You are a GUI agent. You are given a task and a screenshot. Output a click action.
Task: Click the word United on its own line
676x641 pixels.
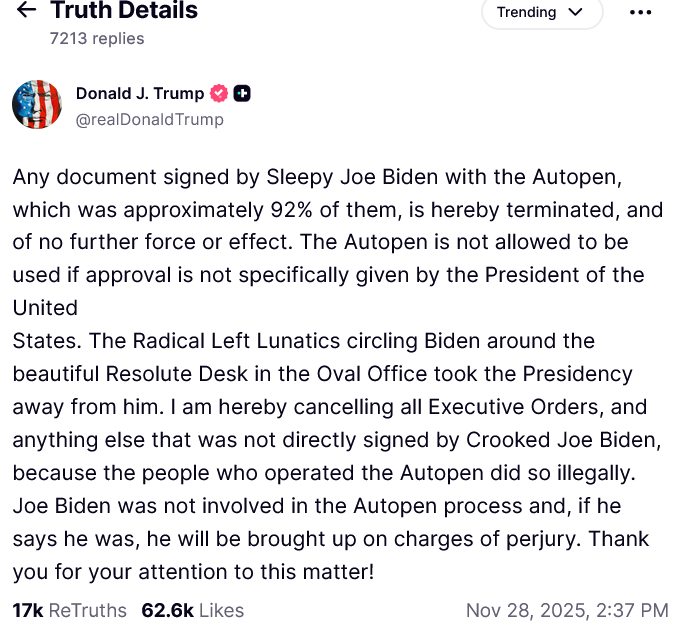45,305
